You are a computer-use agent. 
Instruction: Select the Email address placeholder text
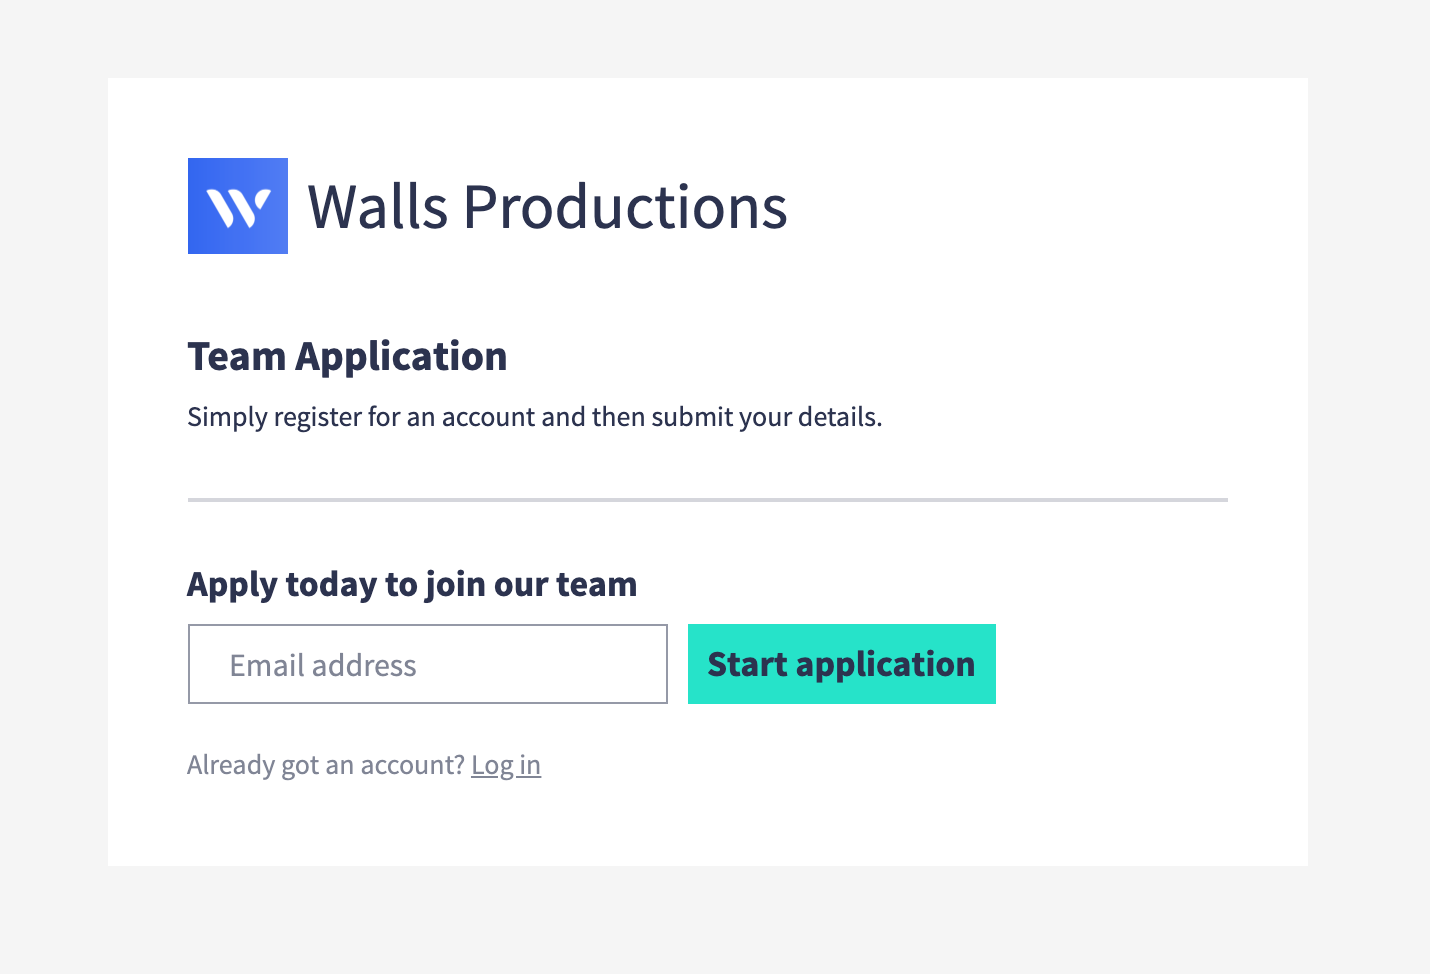coord(322,663)
